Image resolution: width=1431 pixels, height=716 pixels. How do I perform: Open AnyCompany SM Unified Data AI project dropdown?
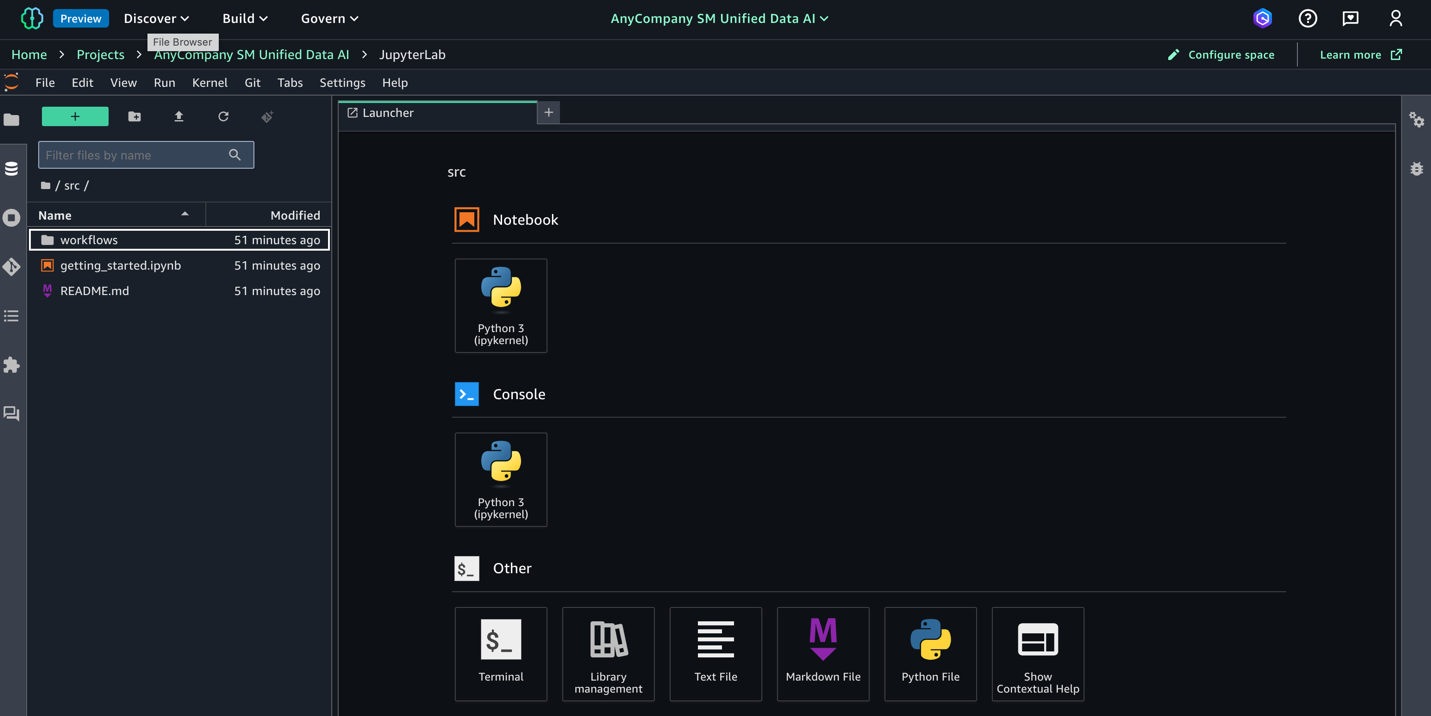[x=720, y=19]
